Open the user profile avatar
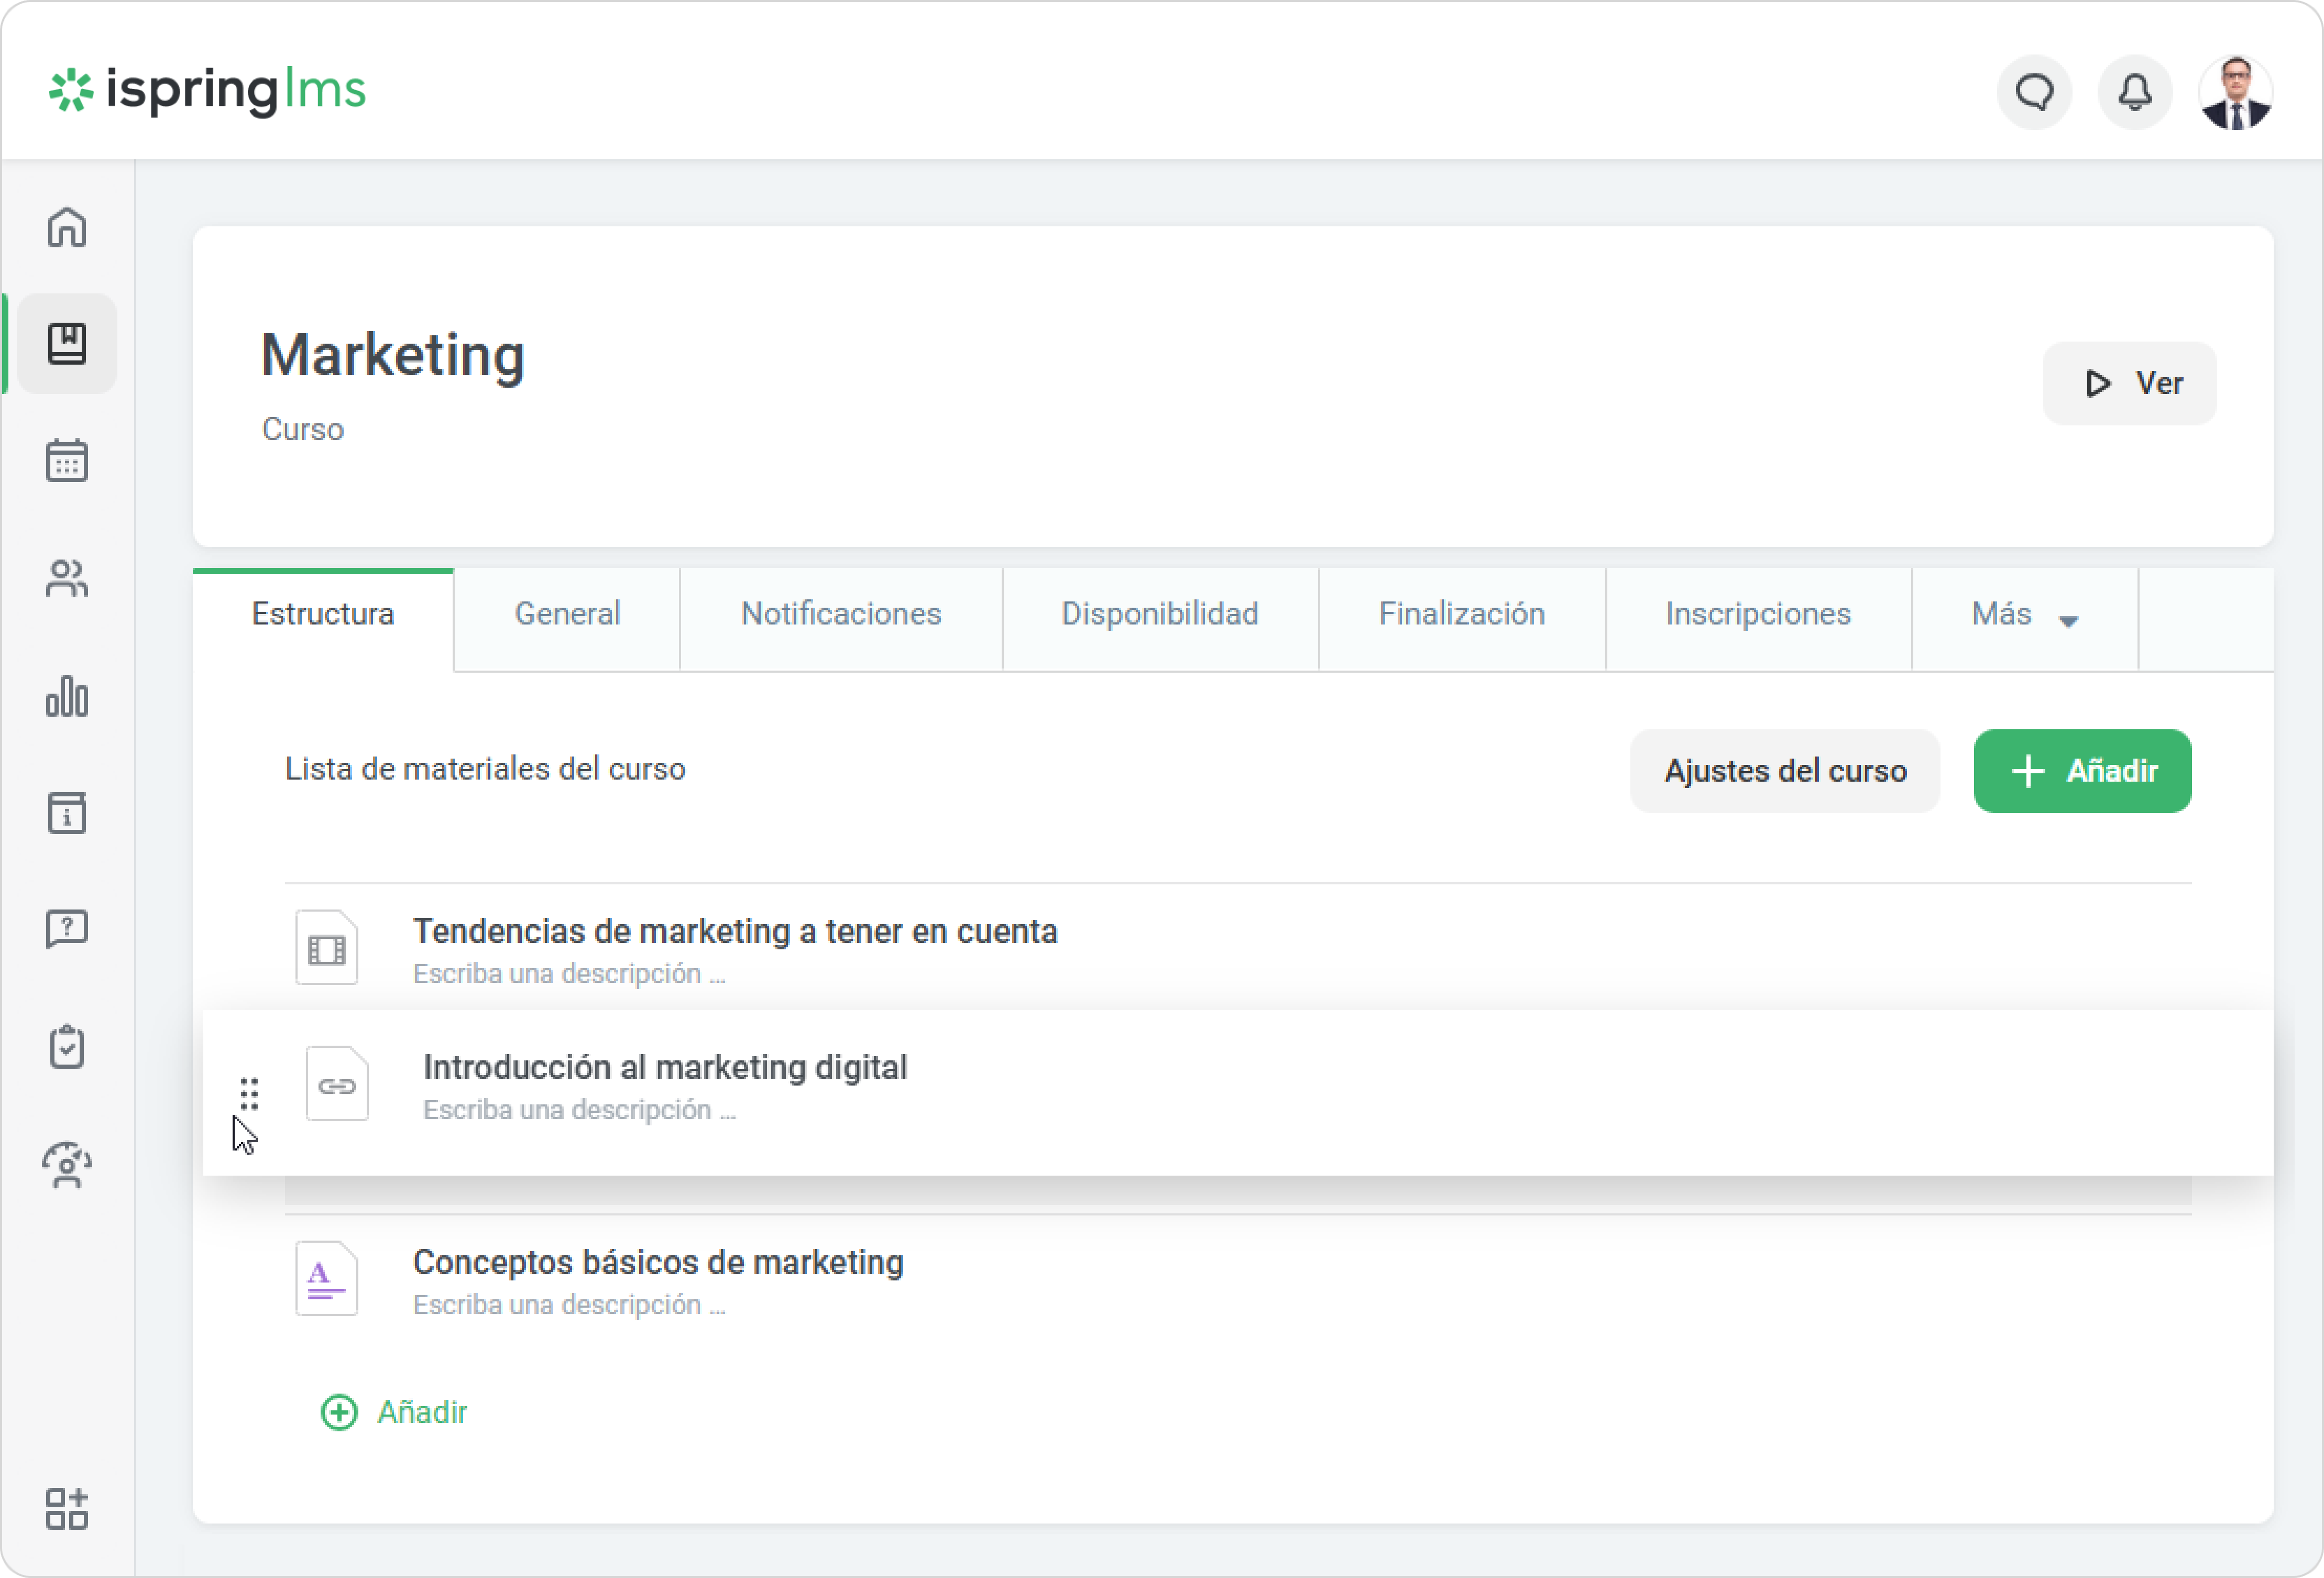The image size is (2324, 1578). (x=2235, y=92)
